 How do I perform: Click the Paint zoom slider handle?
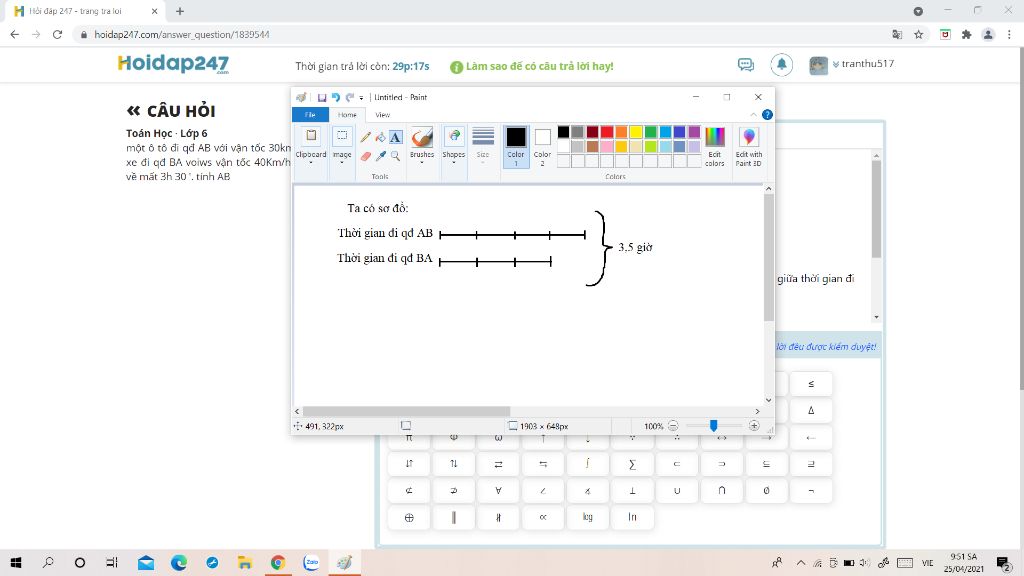714,426
